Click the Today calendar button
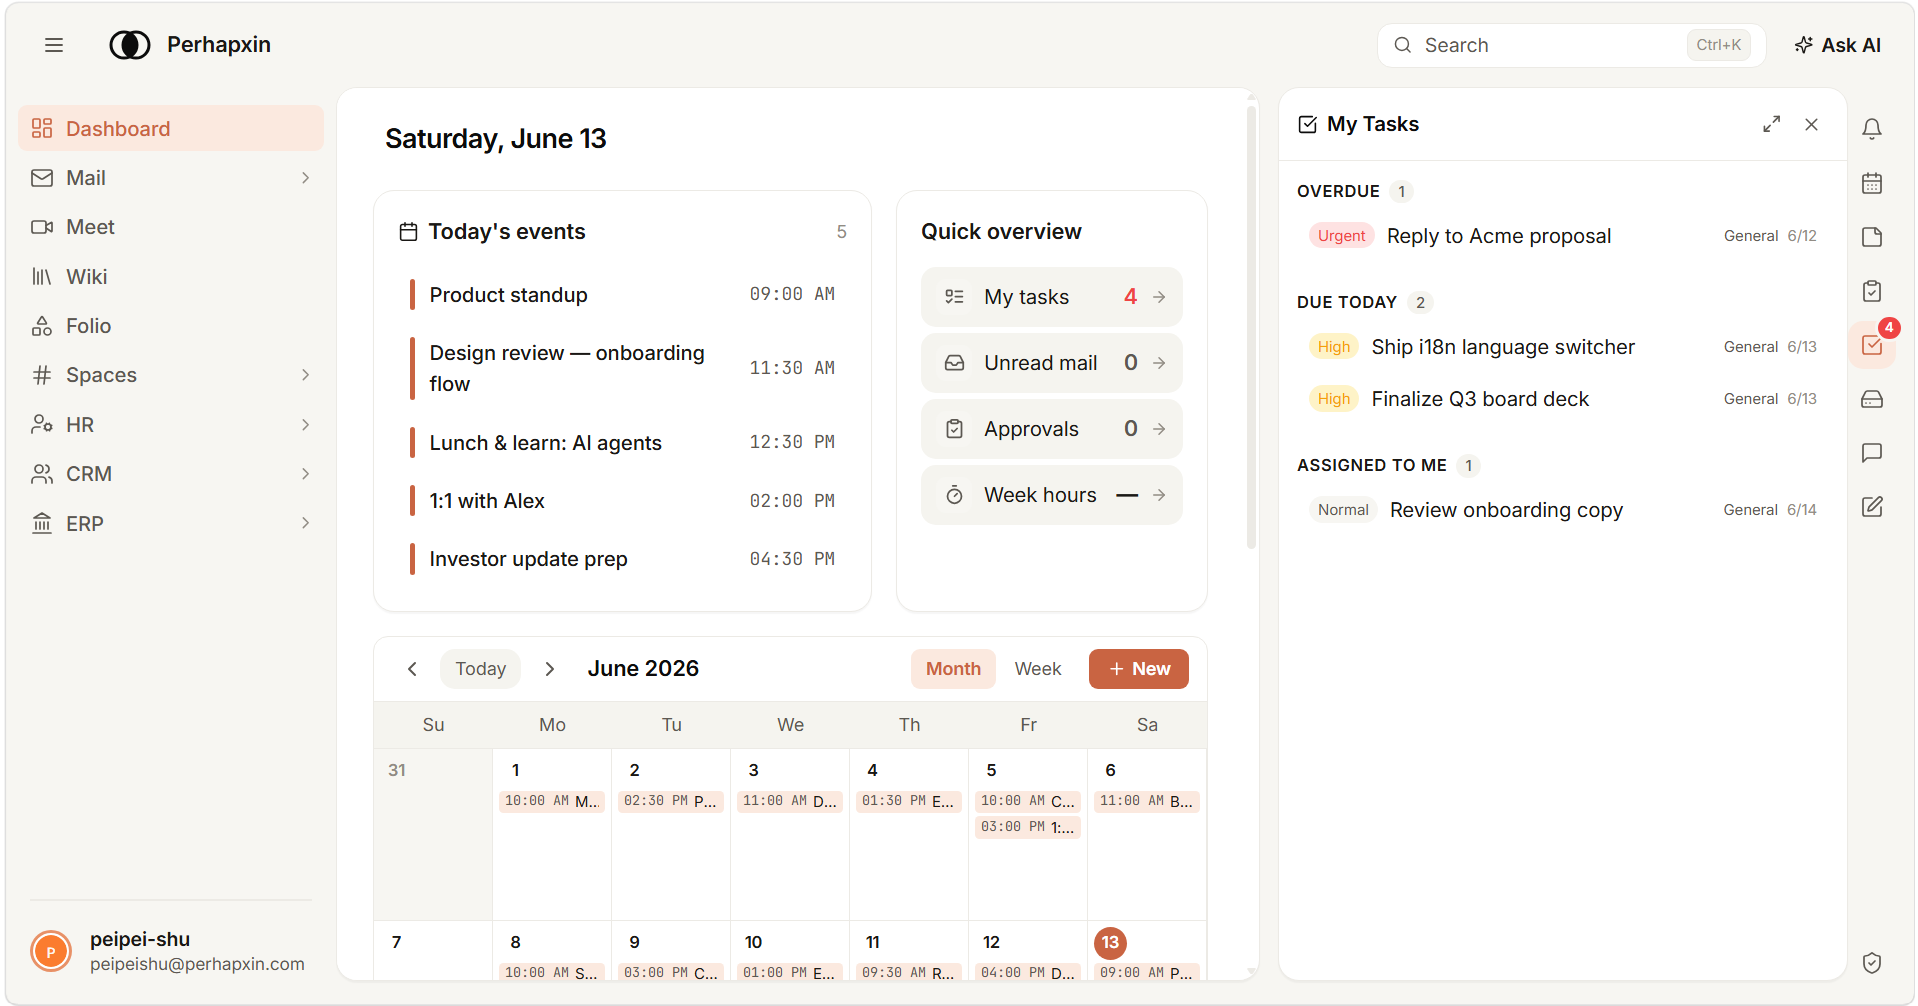Image resolution: width=1918 pixels, height=1006 pixels. [x=480, y=669]
